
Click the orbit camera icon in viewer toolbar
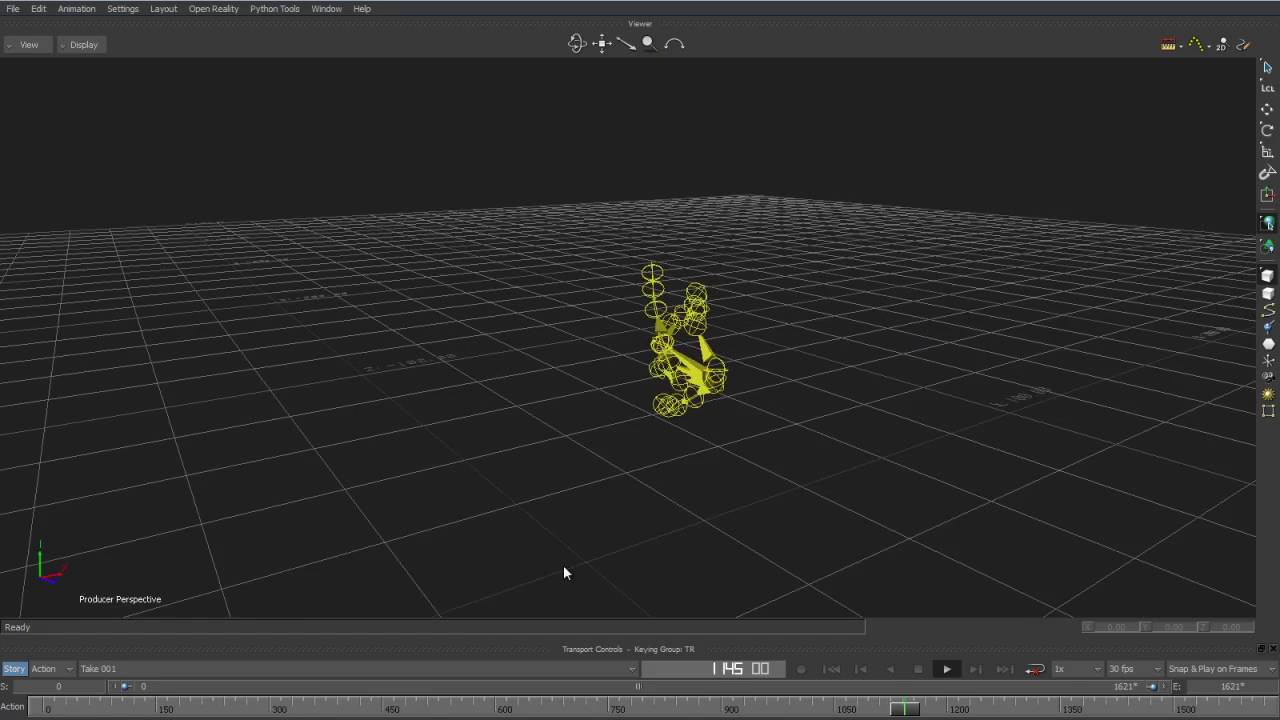coord(576,43)
